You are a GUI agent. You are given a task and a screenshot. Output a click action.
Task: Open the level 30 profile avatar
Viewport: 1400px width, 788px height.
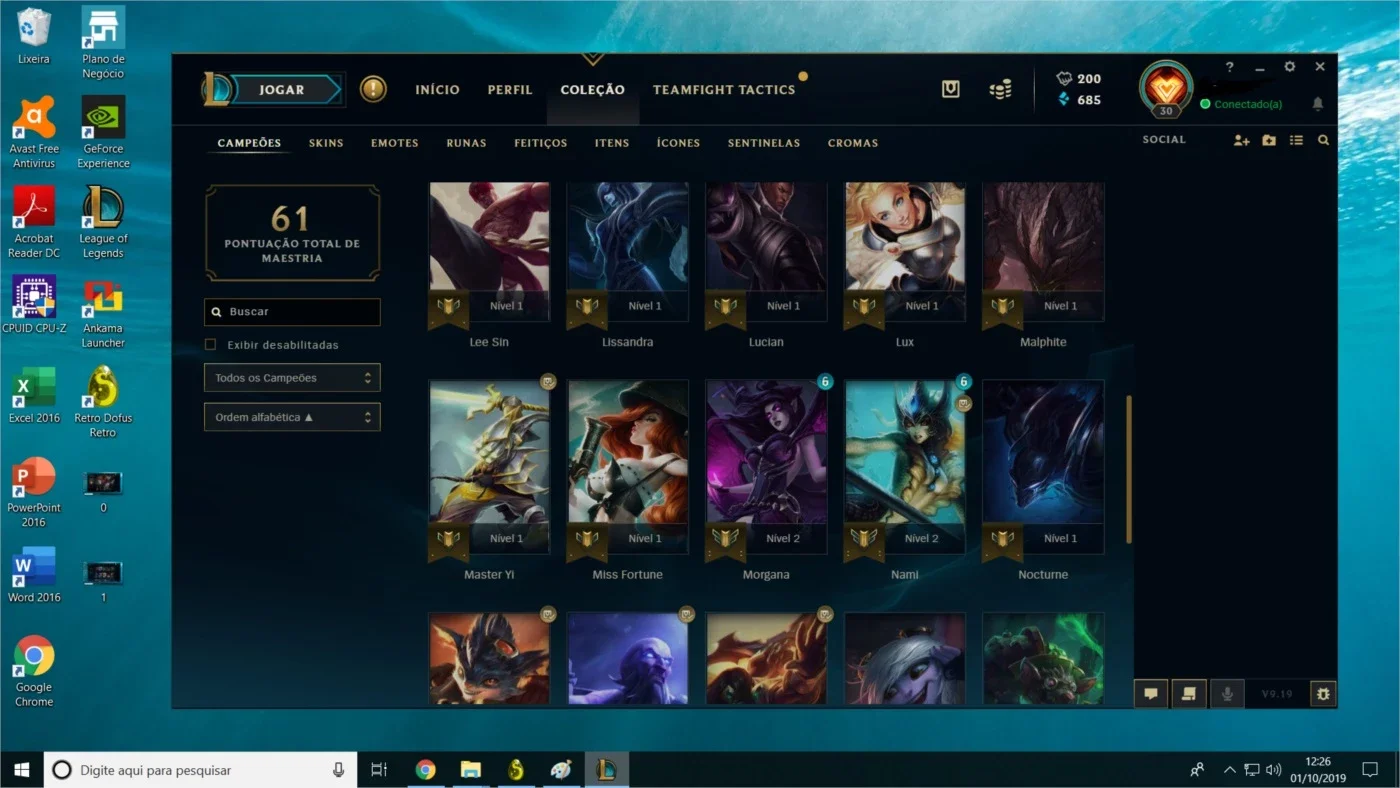(1166, 89)
